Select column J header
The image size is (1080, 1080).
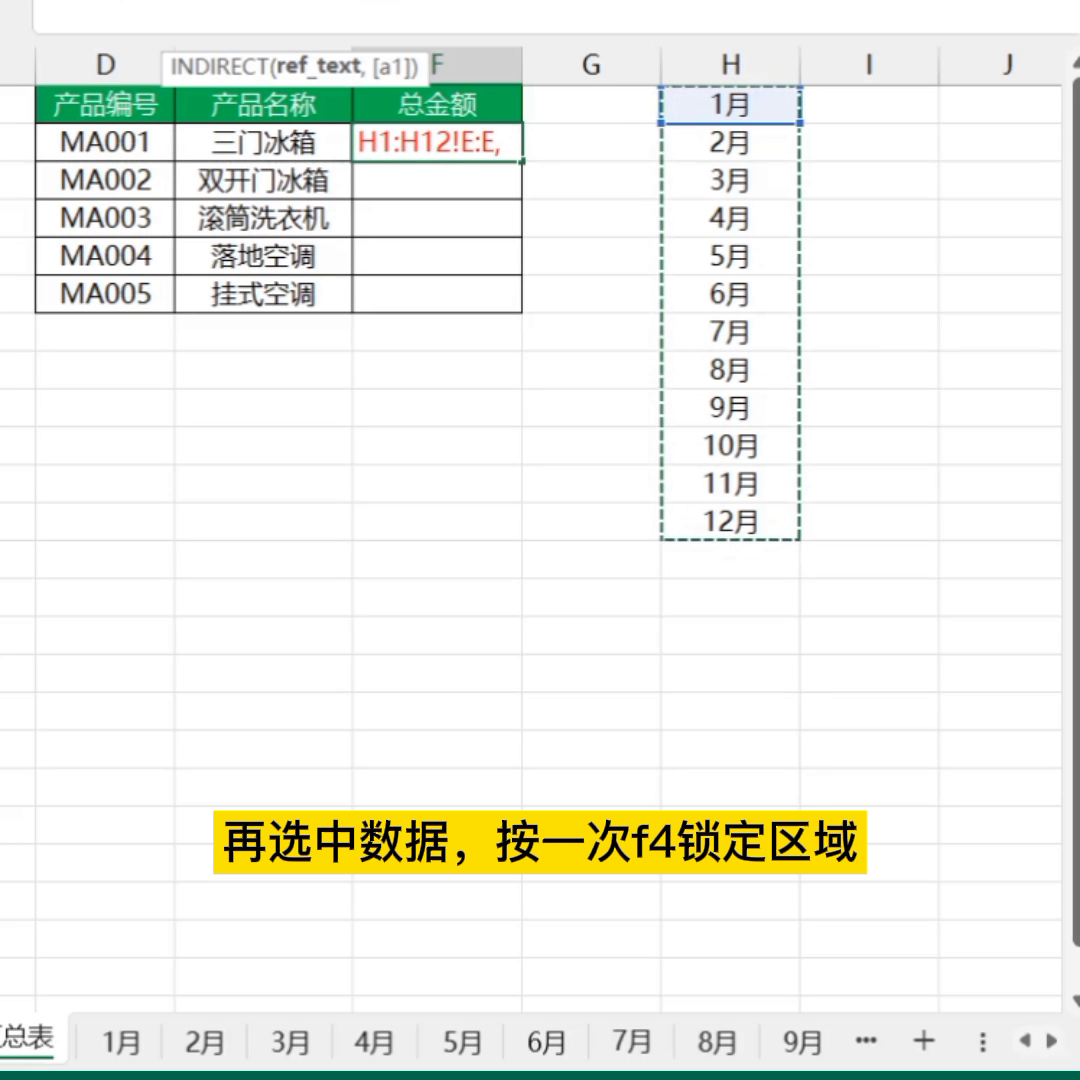pyautogui.click(x=1007, y=65)
